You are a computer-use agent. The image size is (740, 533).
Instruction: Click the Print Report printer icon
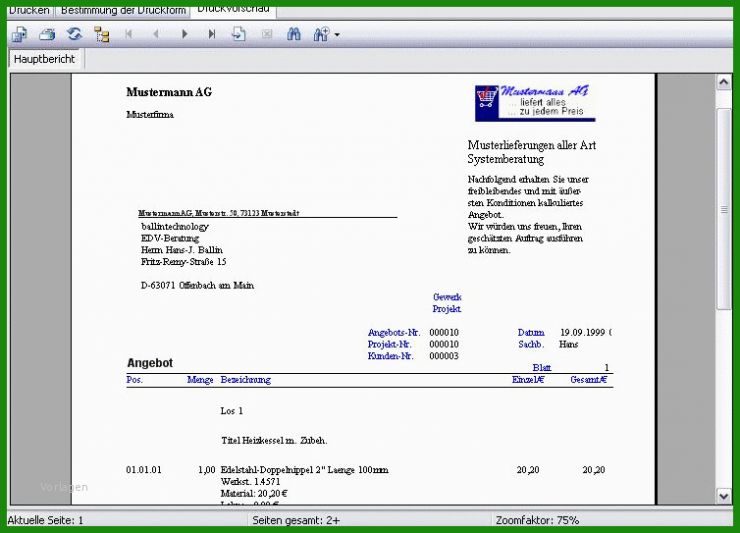tap(47, 34)
